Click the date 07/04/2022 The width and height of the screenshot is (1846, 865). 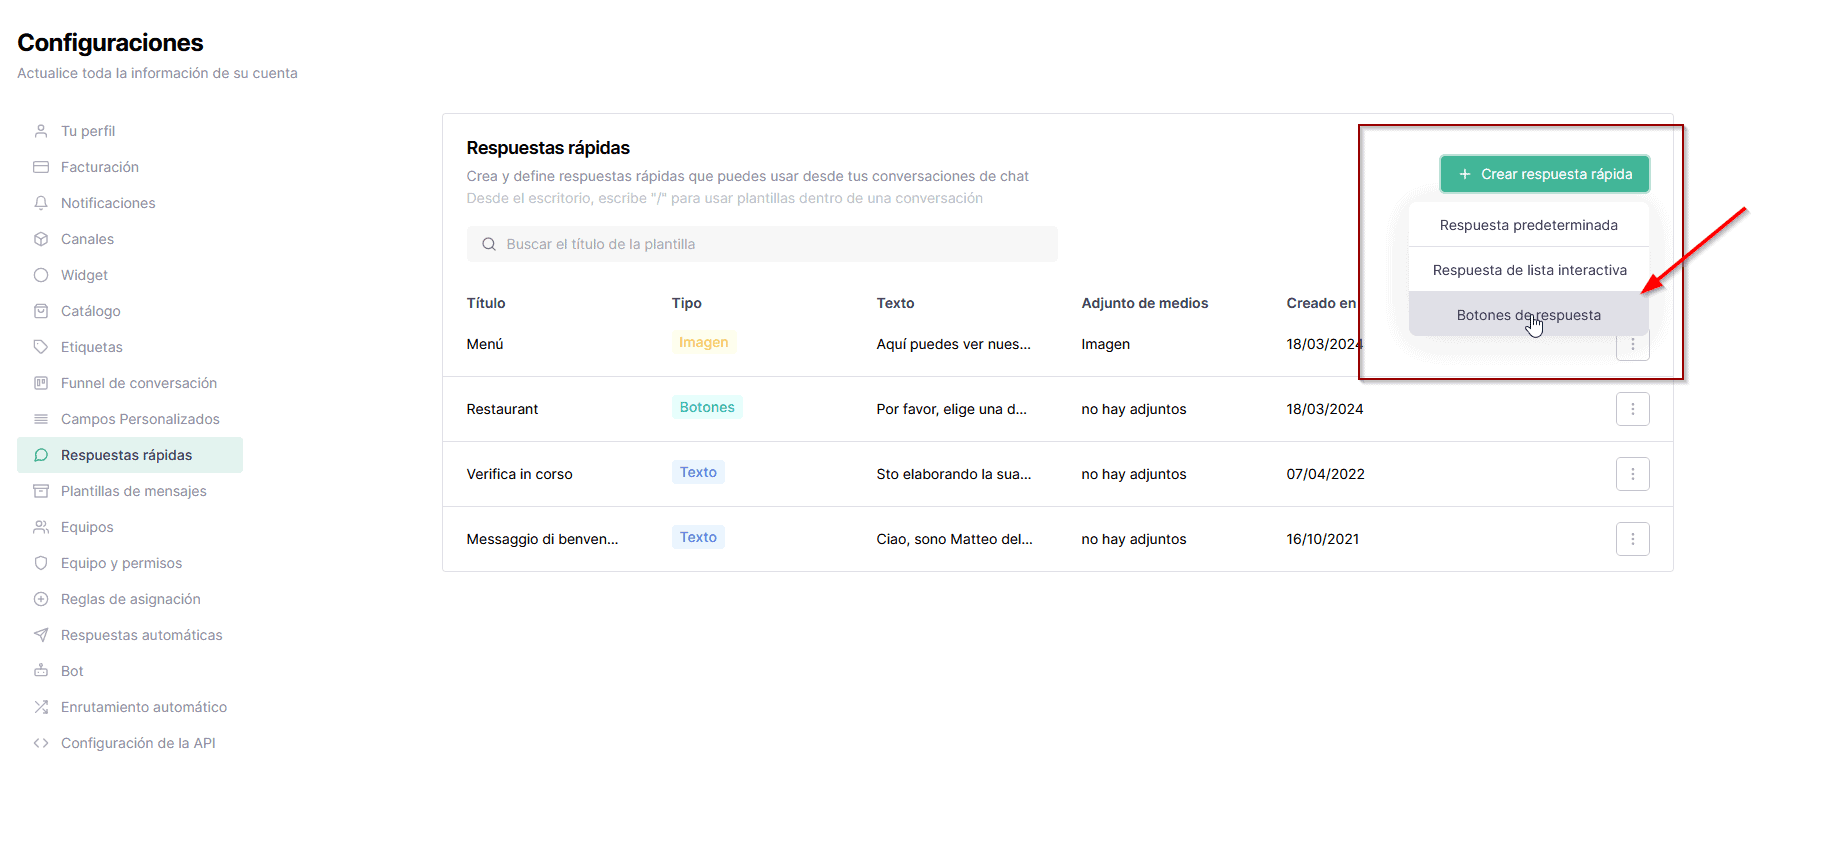point(1325,474)
